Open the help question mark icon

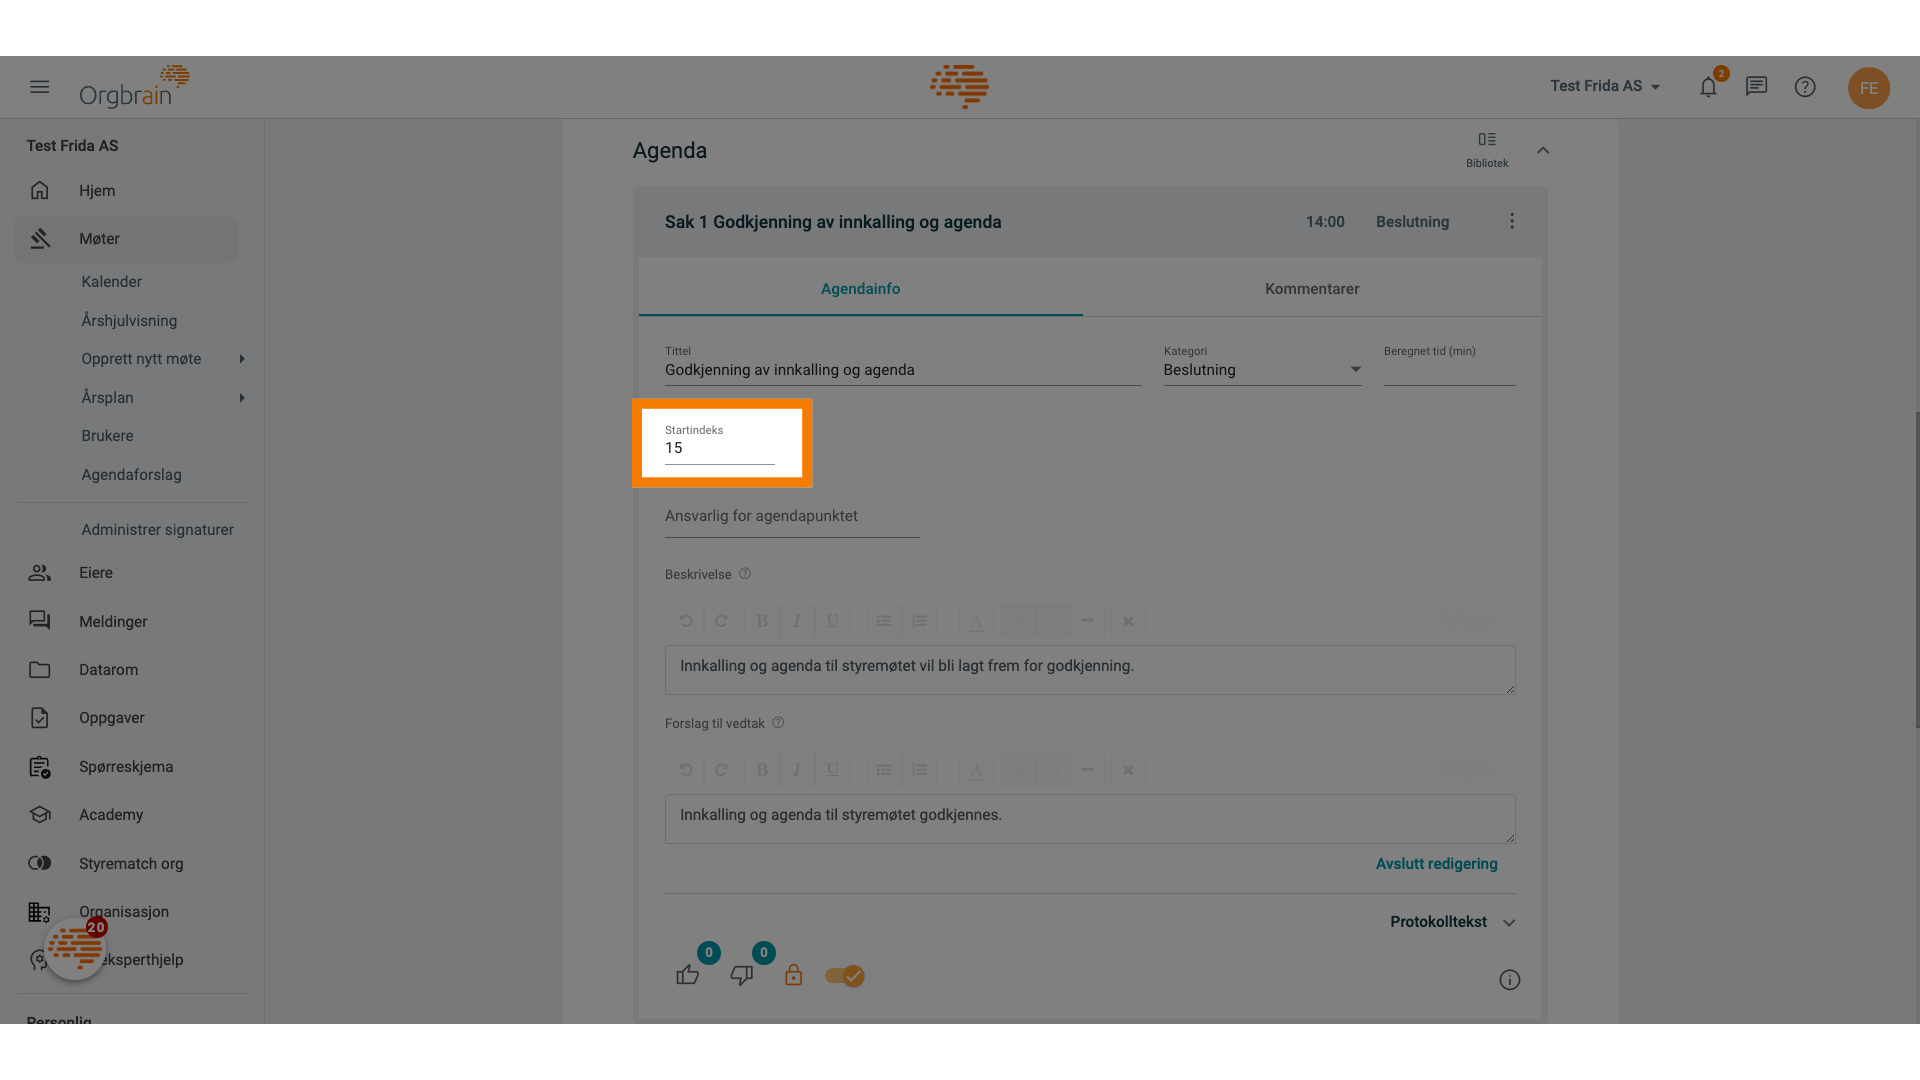click(1805, 87)
